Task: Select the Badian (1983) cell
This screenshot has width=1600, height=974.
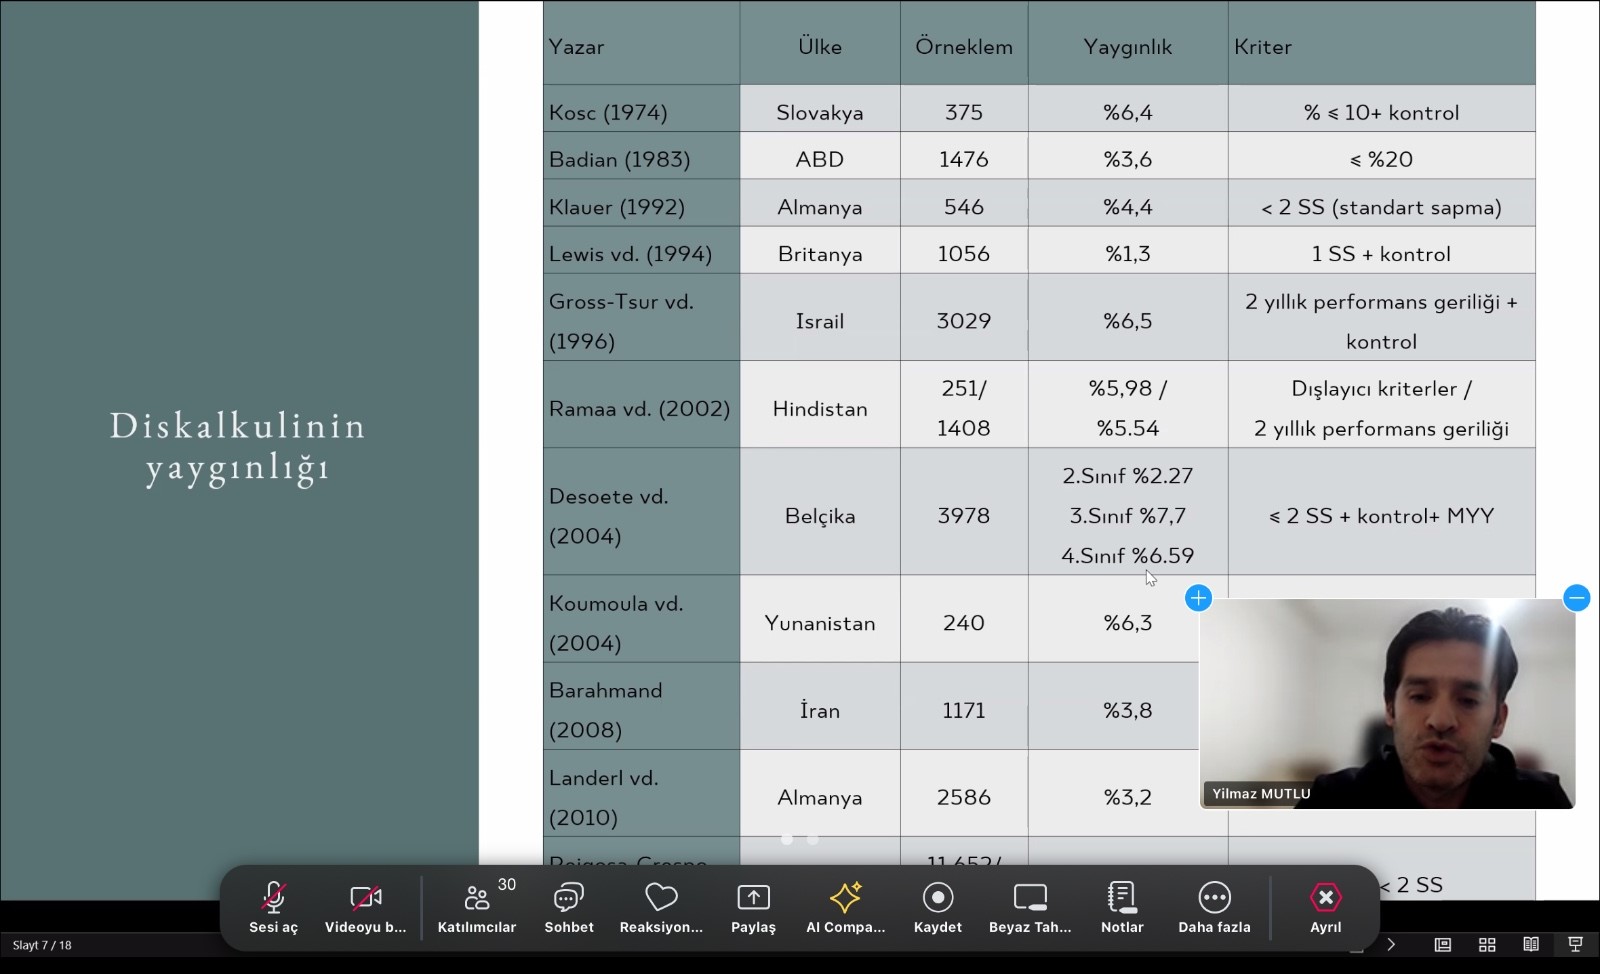Action: tap(641, 156)
